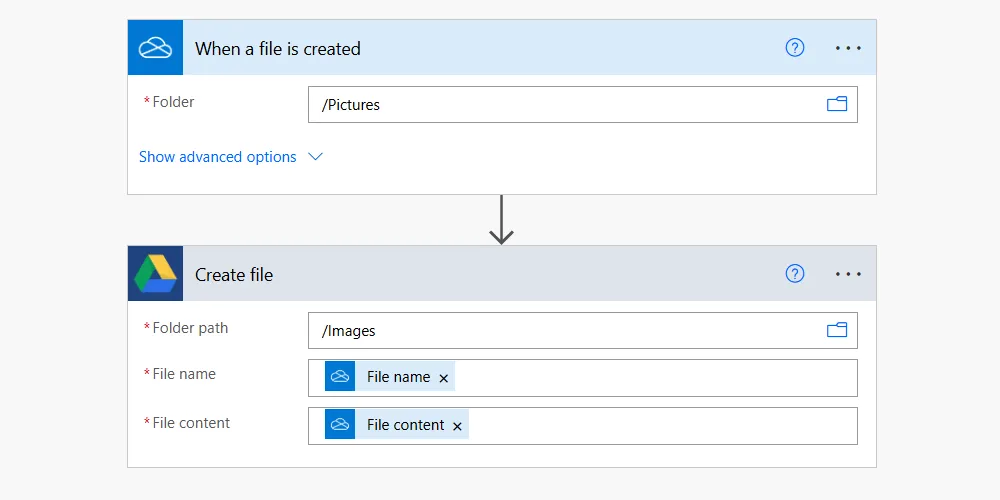Expand the advanced options chevron
This screenshot has height=500, width=1000.
tap(315, 157)
